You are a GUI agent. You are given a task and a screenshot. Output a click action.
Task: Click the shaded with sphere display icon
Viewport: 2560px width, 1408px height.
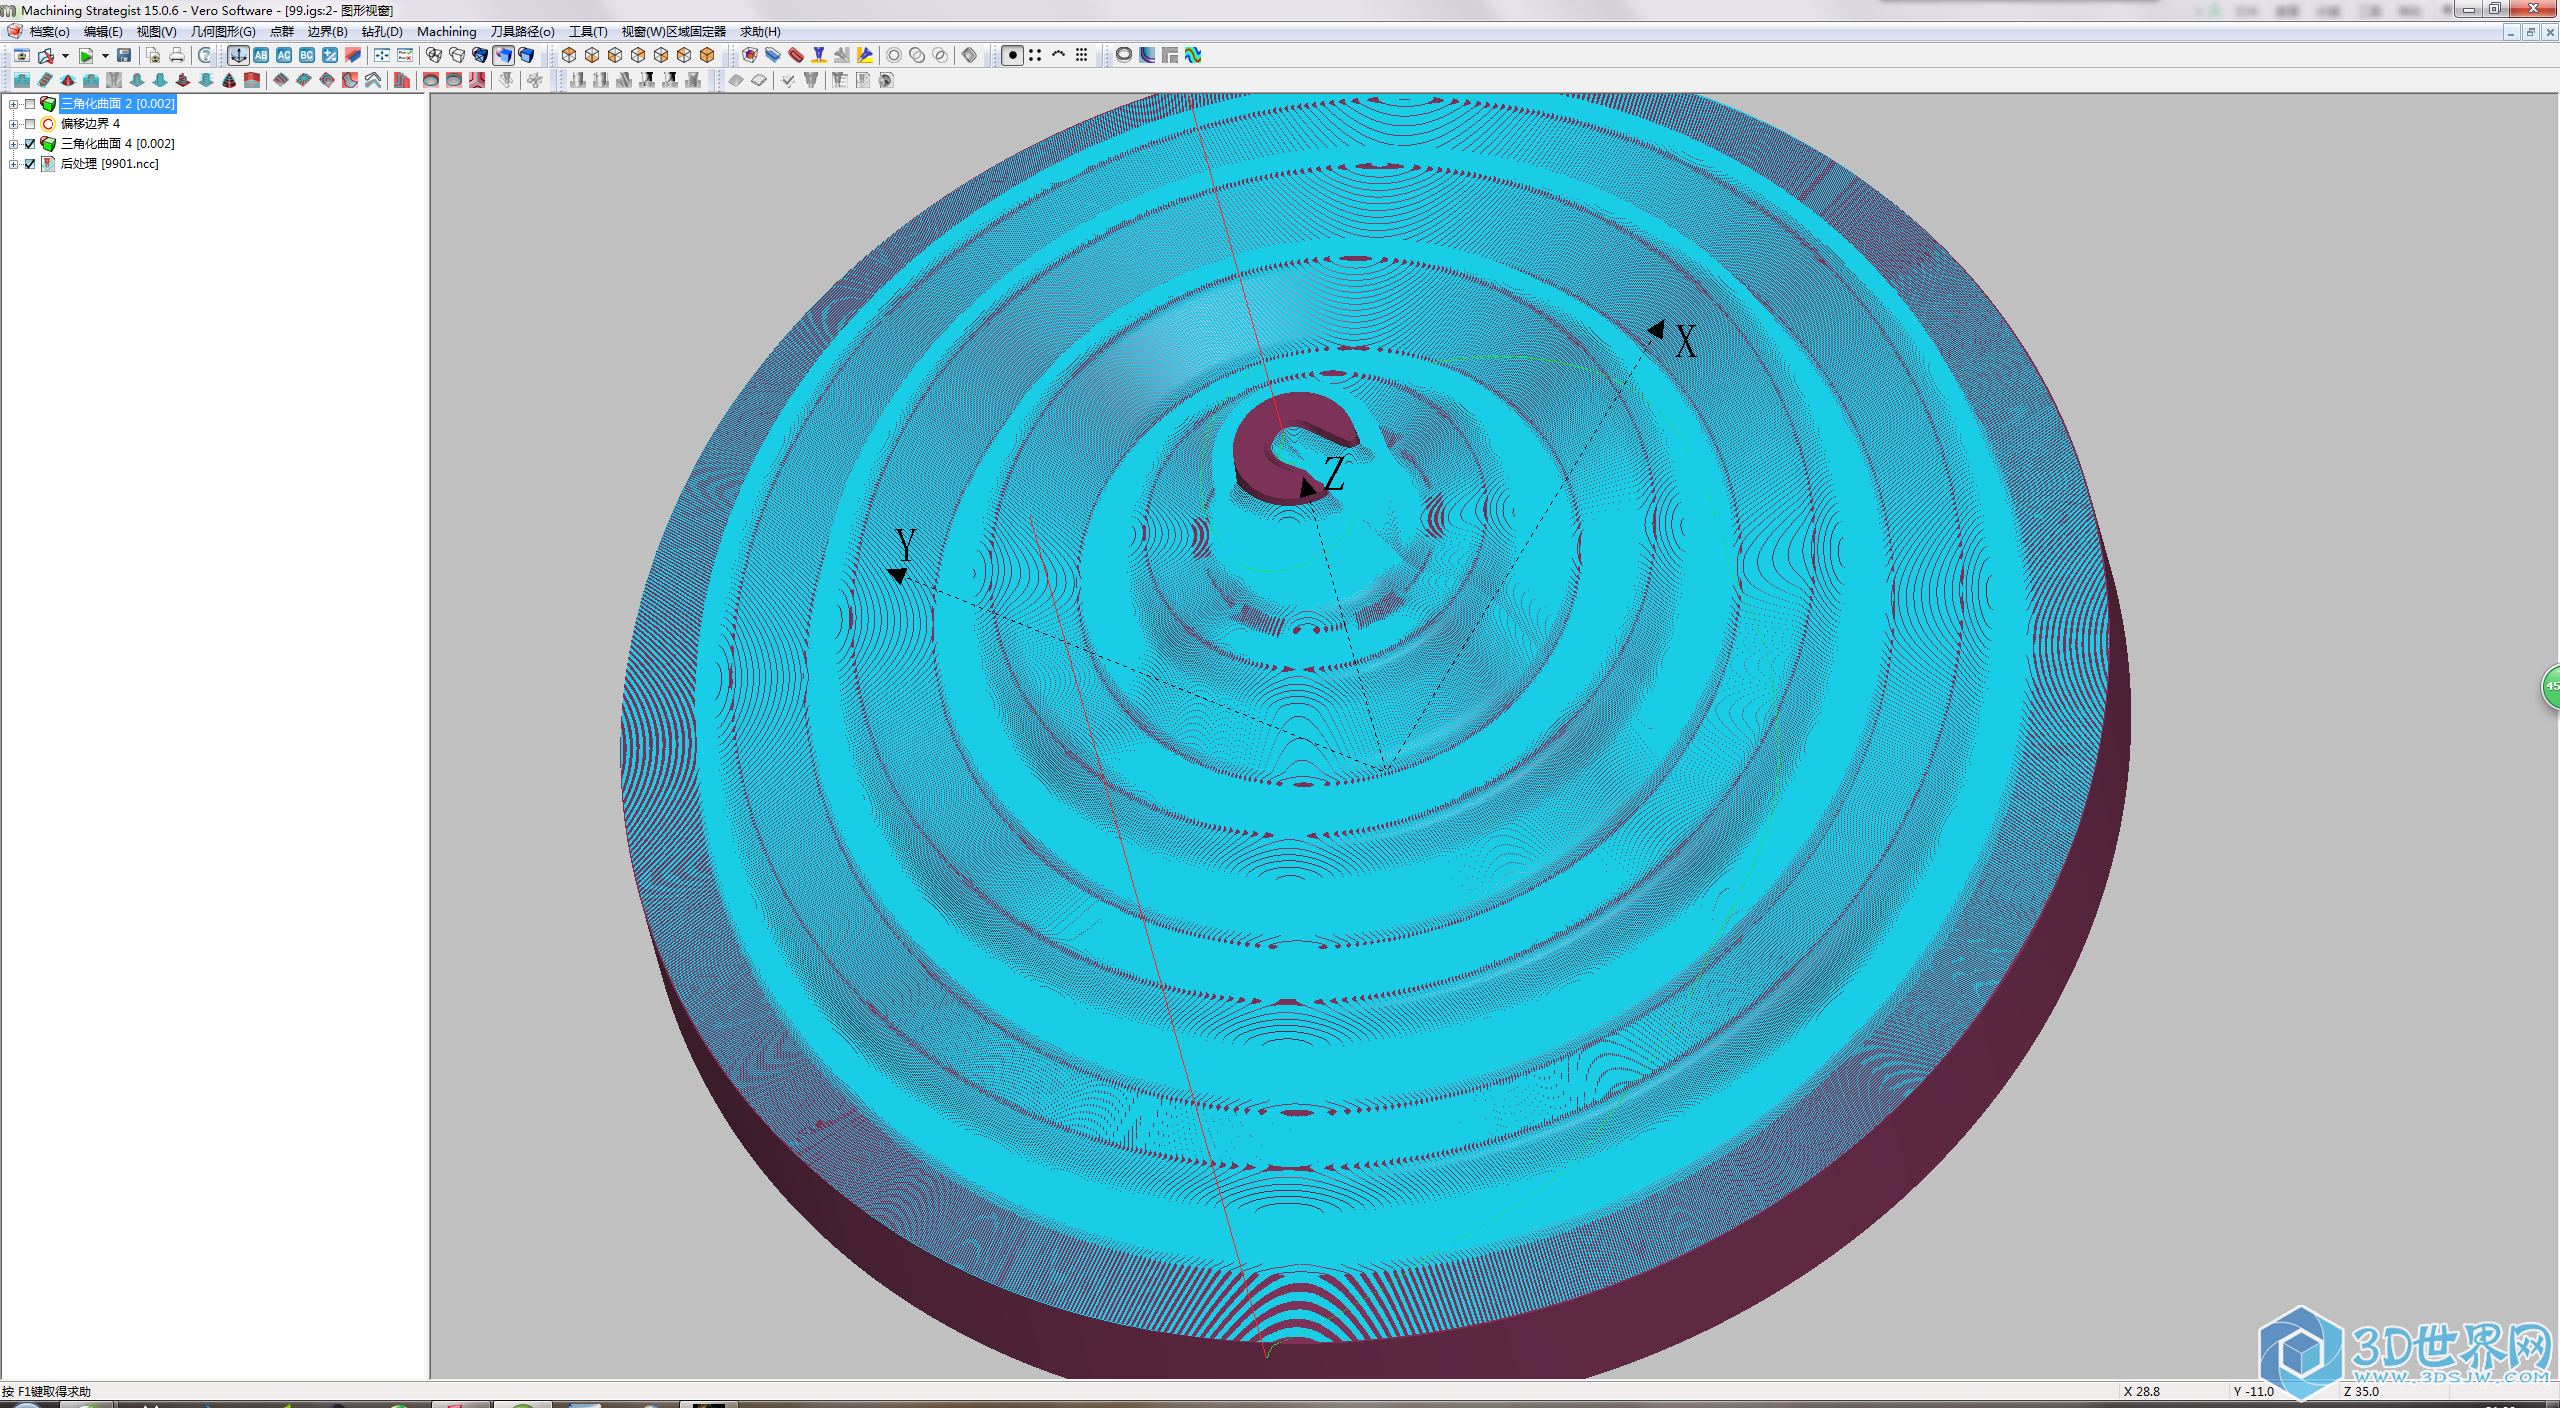tap(503, 55)
